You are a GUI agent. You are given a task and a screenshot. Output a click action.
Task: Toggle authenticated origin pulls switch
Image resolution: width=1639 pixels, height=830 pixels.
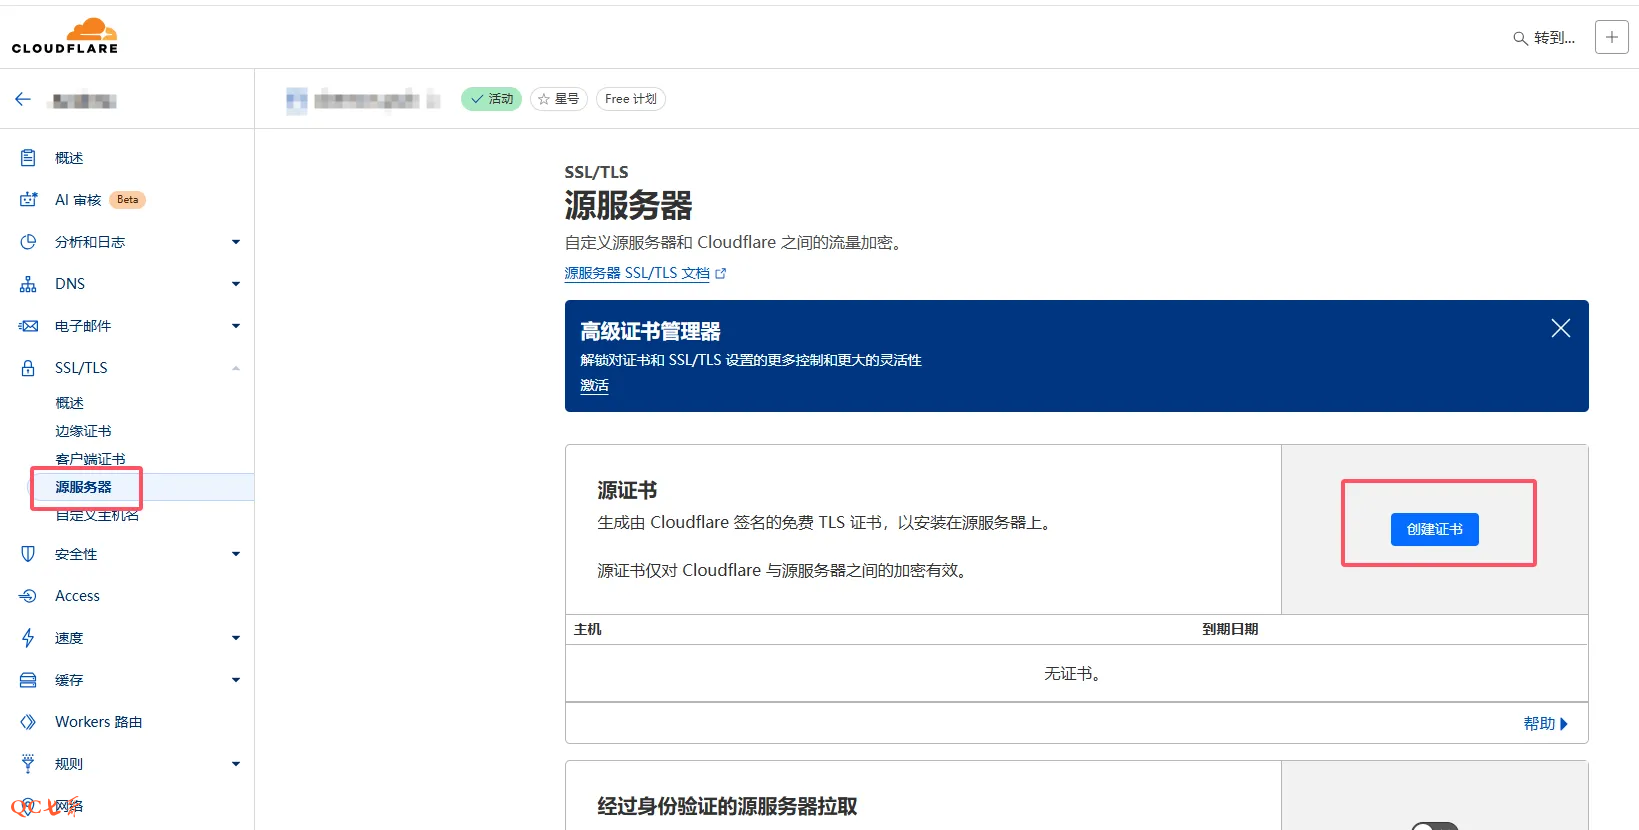point(1434,826)
